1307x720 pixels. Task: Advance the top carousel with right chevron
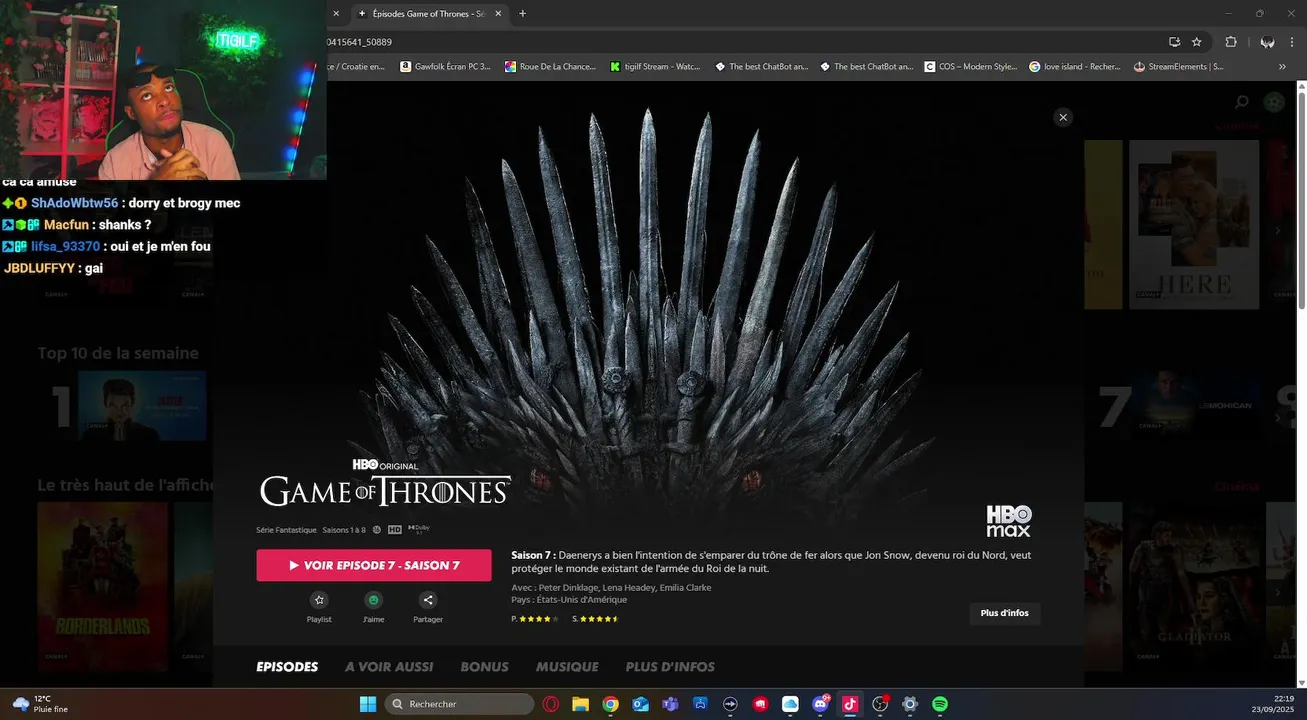click(x=1277, y=230)
